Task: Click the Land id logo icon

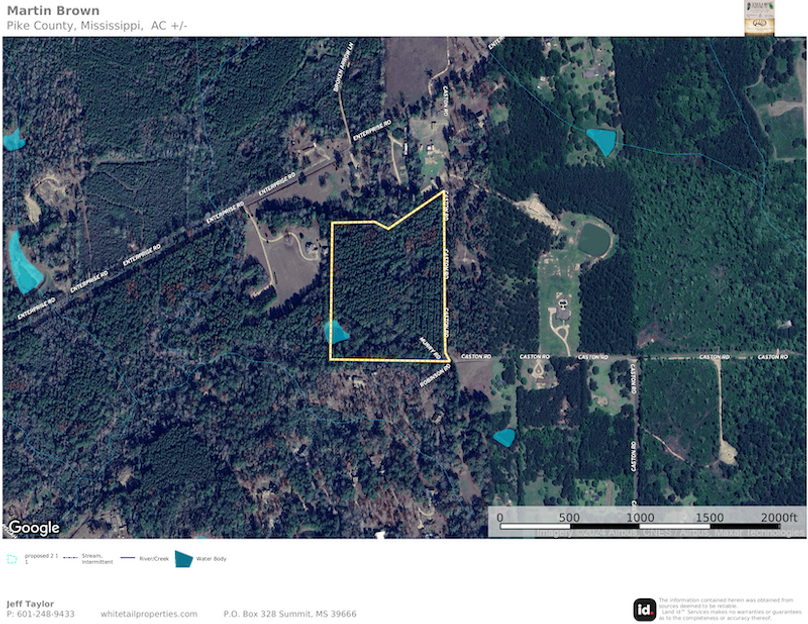Action: point(644,610)
